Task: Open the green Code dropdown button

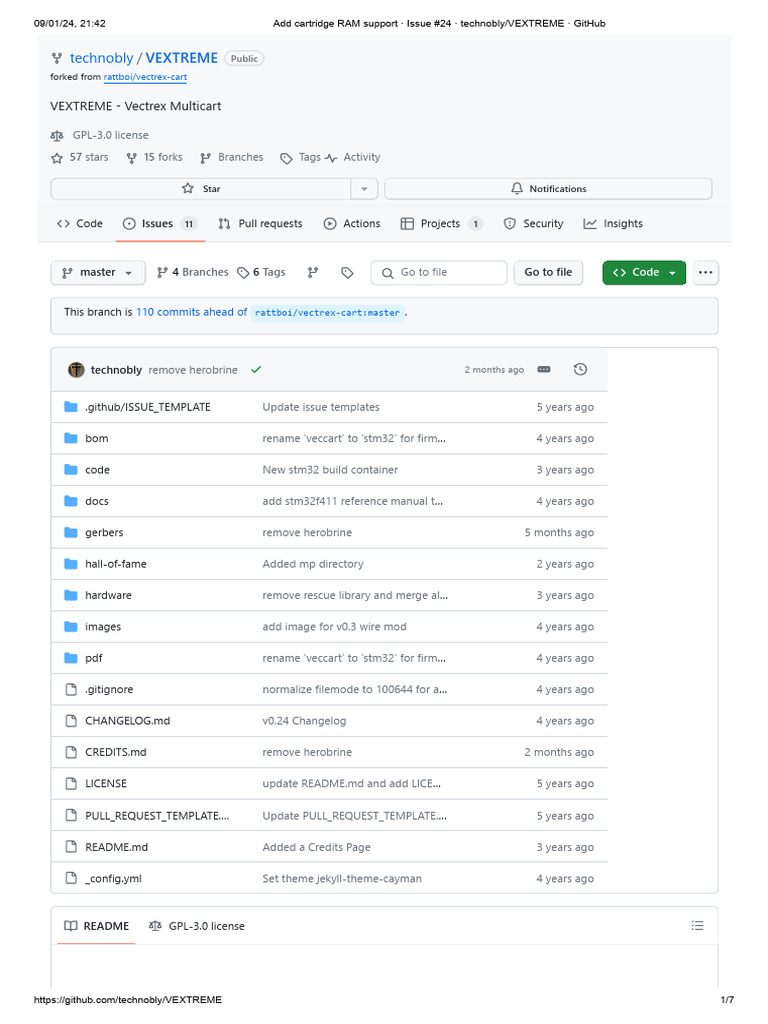Action: 644,272
